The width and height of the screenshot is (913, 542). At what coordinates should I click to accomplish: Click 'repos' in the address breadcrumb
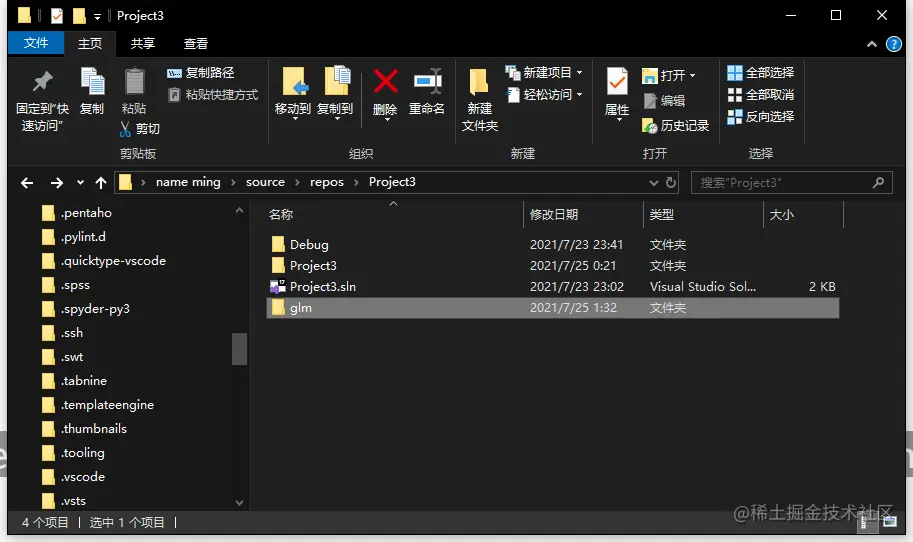(x=327, y=182)
